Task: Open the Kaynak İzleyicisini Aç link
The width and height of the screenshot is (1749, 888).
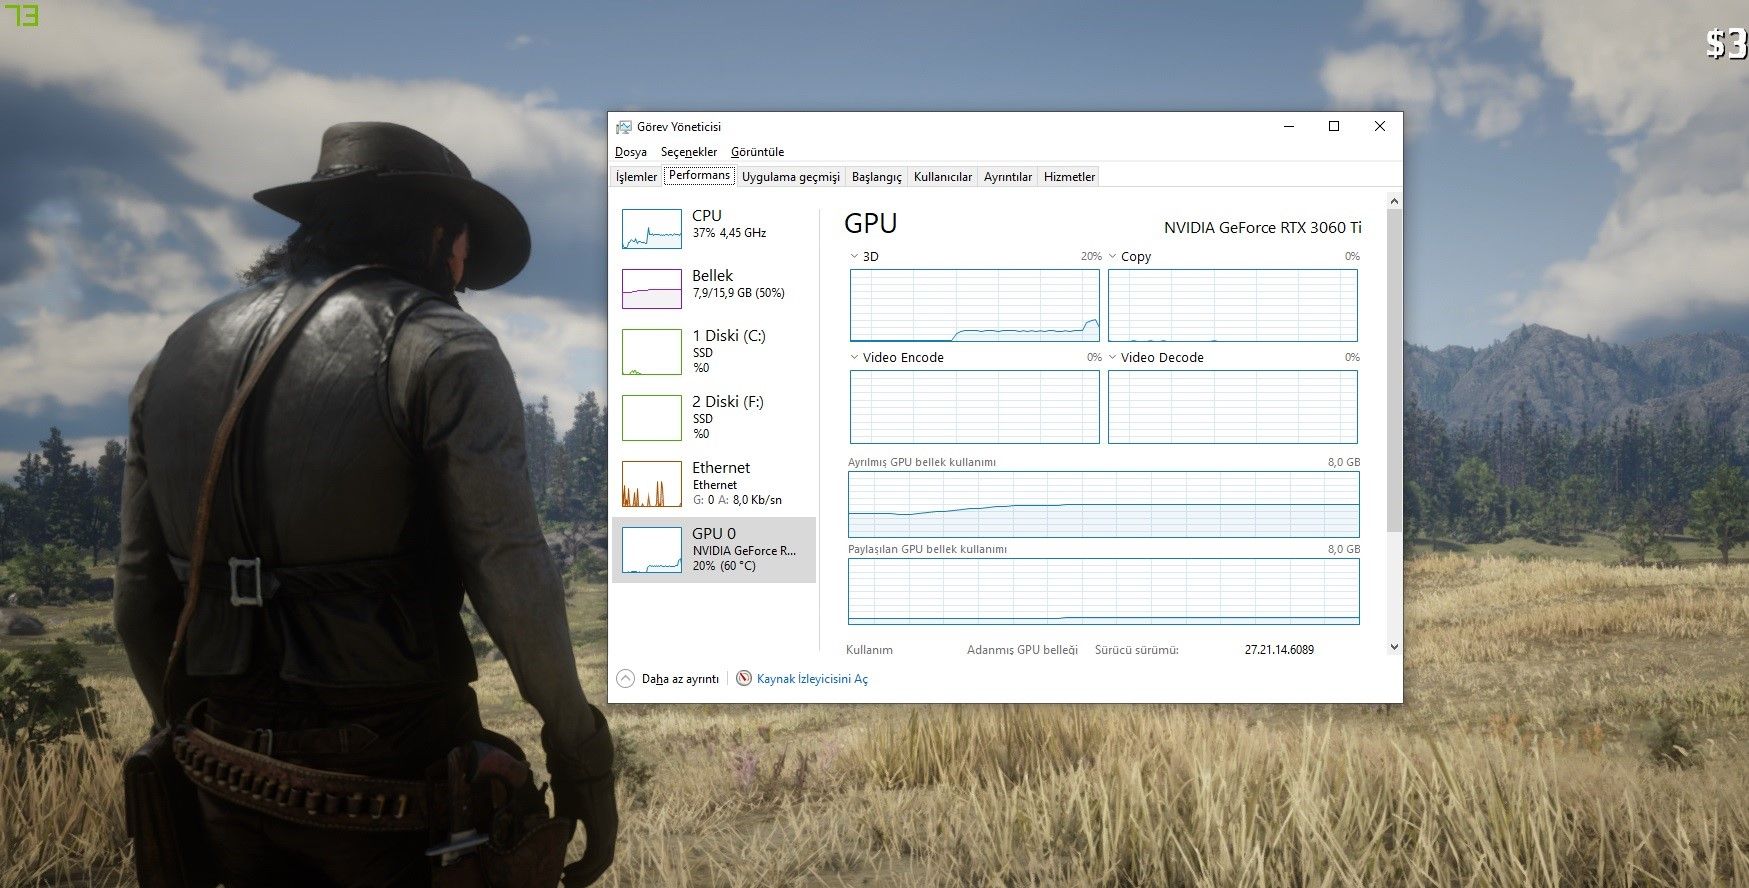Action: coord(812,679)
